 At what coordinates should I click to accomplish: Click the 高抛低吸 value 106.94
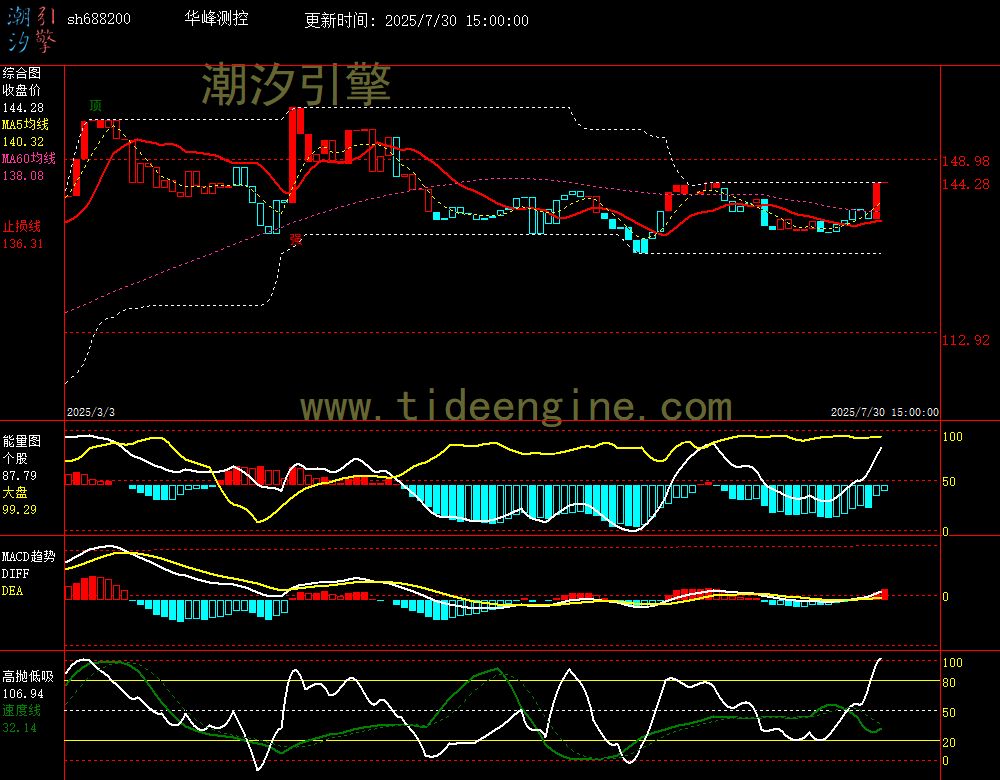[23, 693]
